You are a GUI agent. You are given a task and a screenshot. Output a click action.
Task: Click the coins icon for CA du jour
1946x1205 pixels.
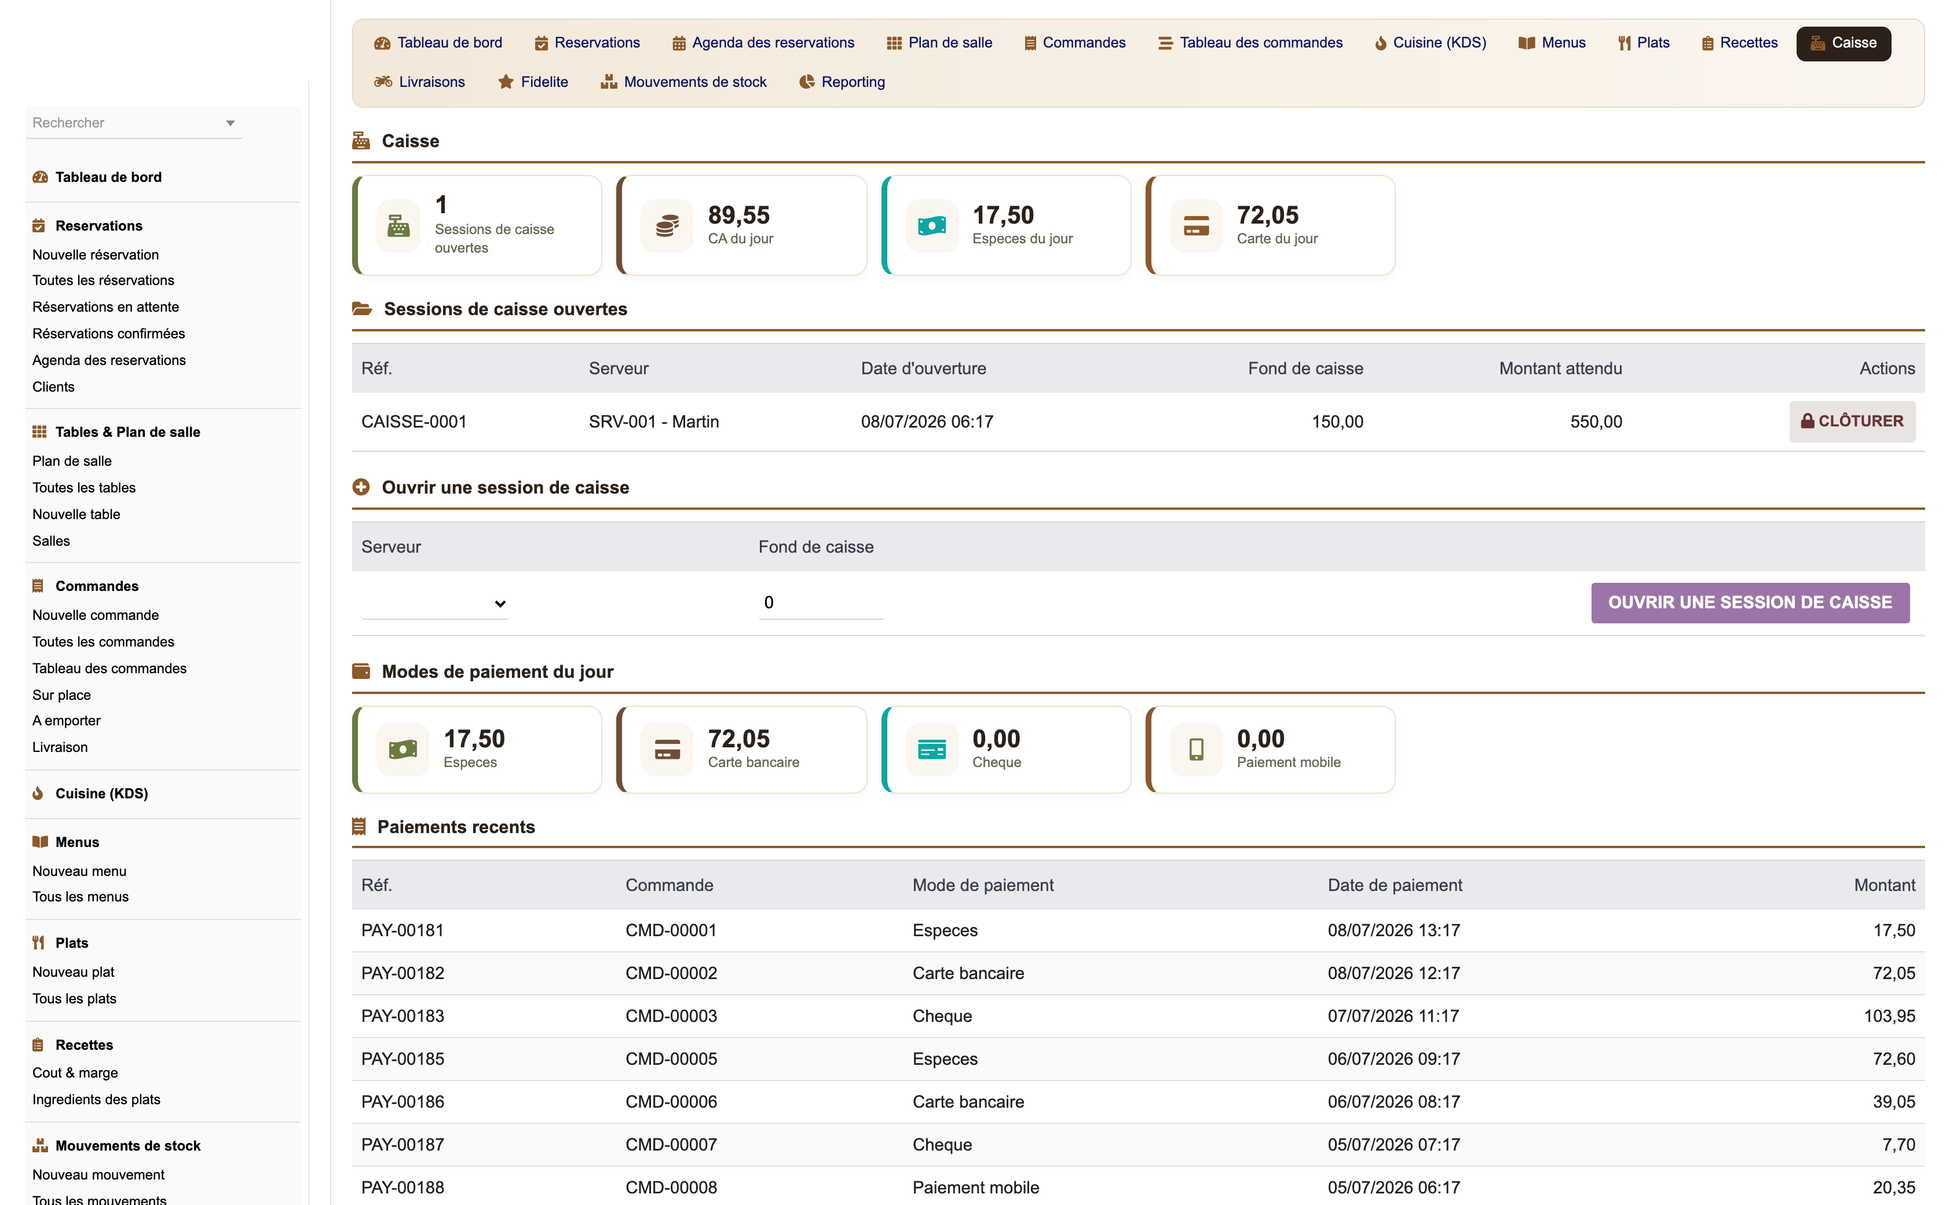coord(667,226)
